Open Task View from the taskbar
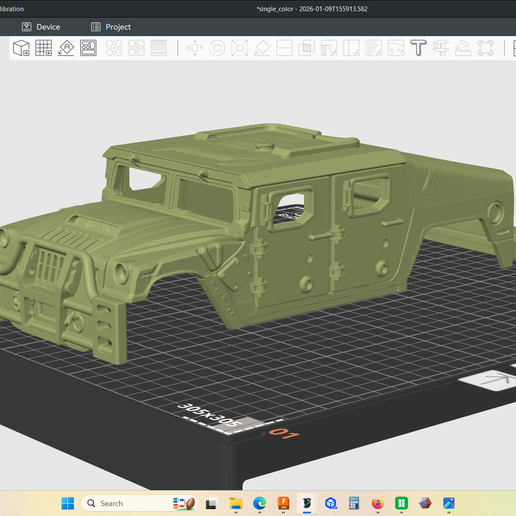516x516 pixels. point(212,503)
